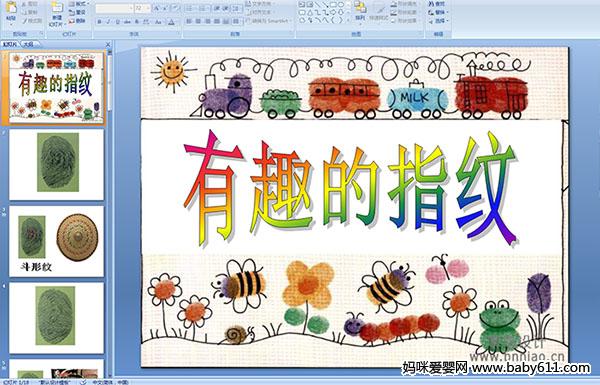Toggle italic formatting

[108, 22]
